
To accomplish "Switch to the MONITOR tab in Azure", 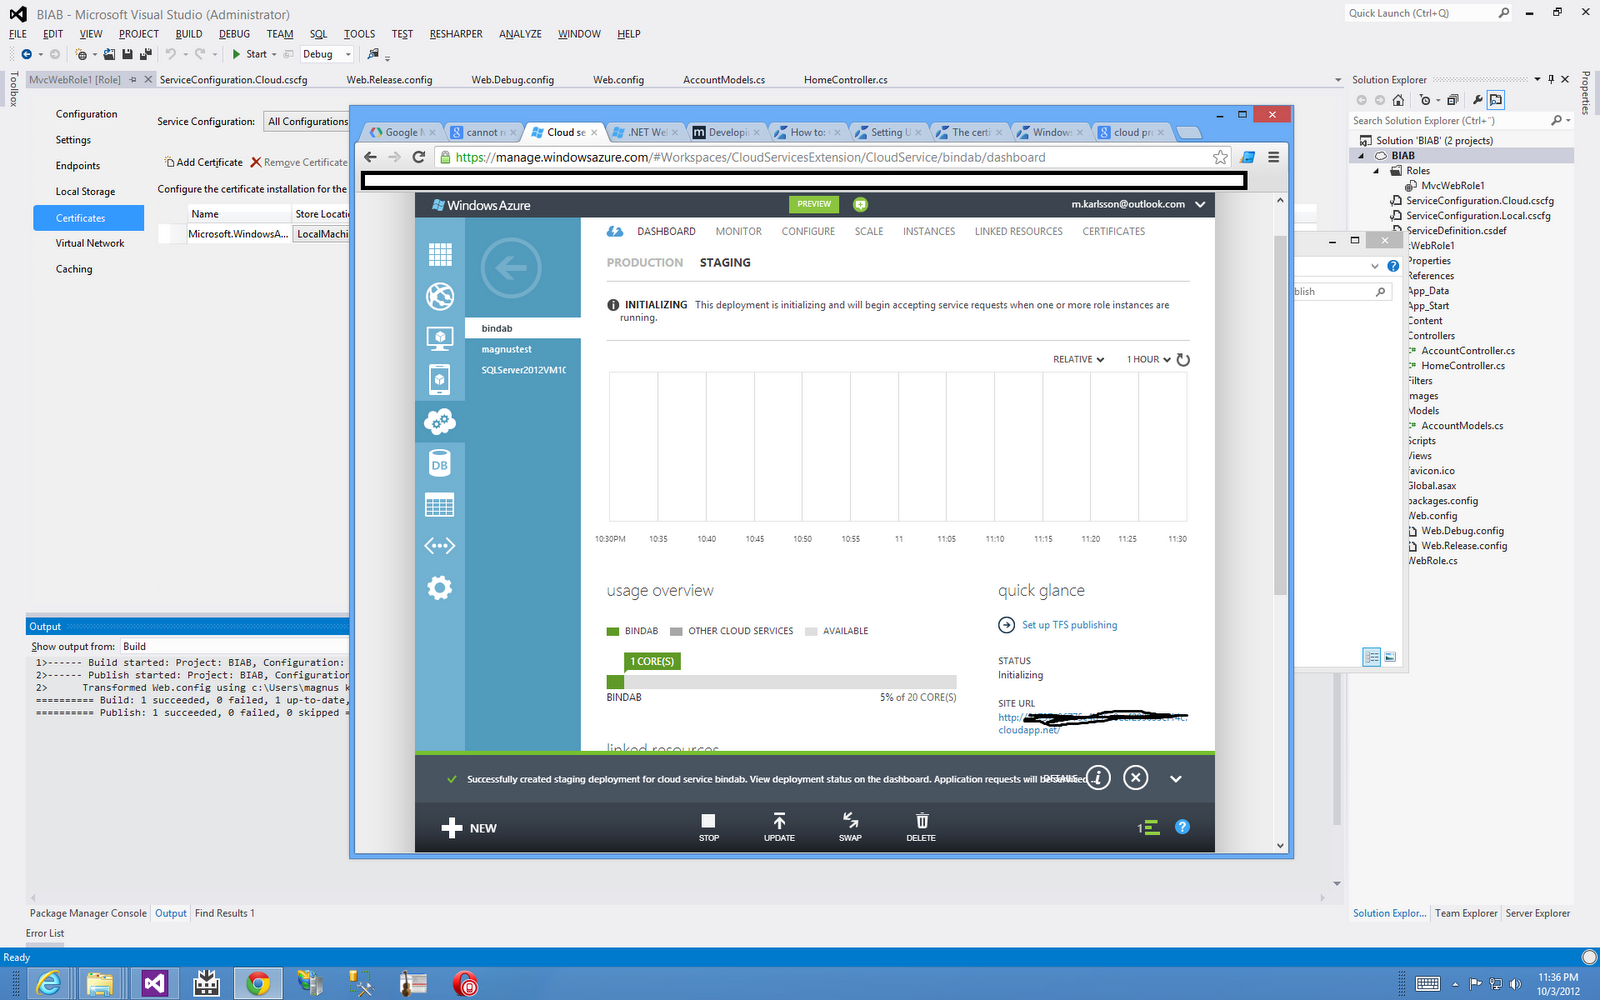I will coord(738,231).
